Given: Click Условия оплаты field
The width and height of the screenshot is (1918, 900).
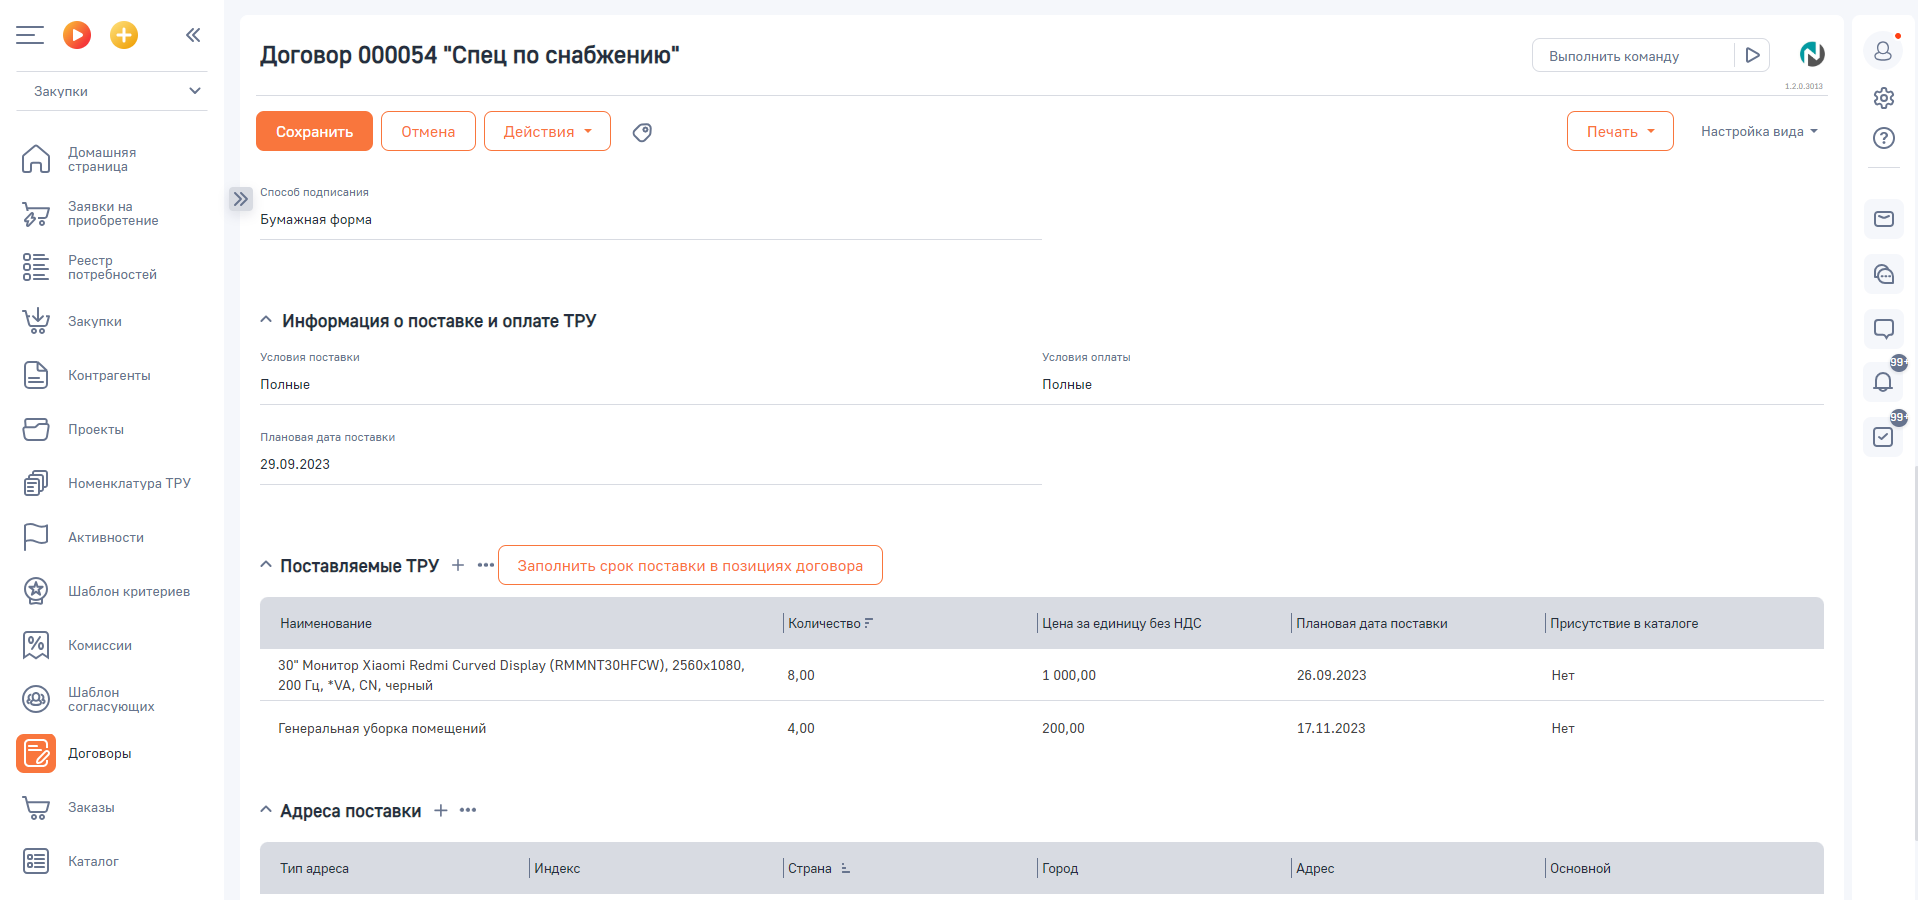Looking at the screenshot, I should (1433, 384).
